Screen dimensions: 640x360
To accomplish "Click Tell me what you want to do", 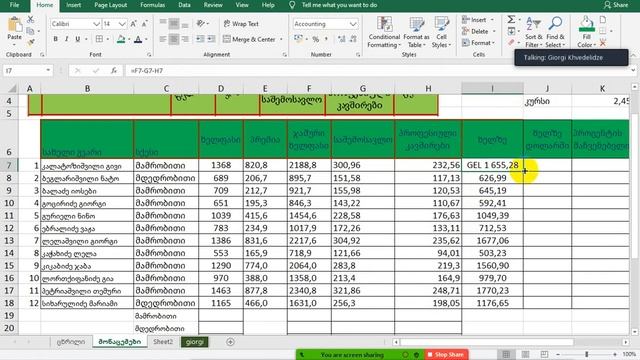I will tap(339, 5).
